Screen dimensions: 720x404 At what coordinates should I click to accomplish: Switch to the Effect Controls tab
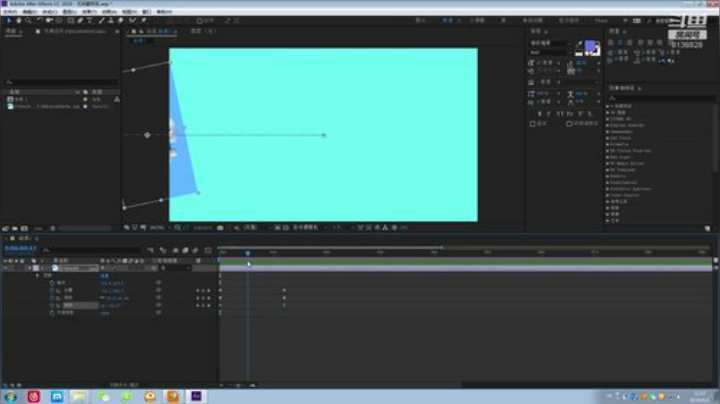(x=75, y=31)
